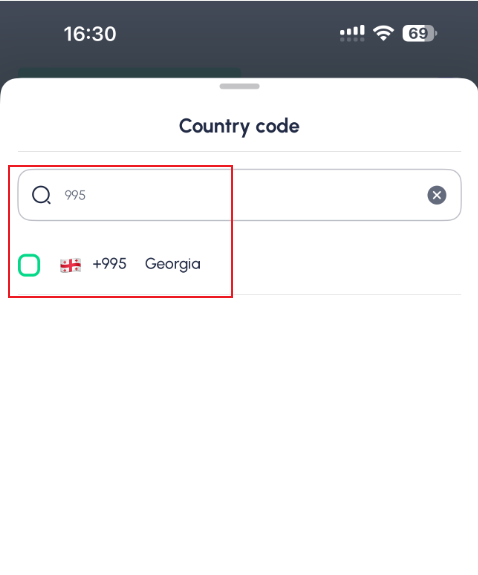Check the Georgia country checkbox
Image resolution: width=478 pixels, height=575 pixels.
(29, 265)
